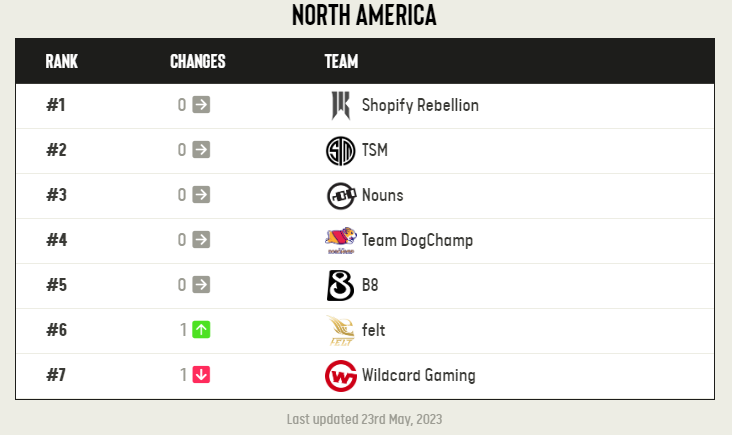Select the TEAM column header
This screenshot has width=732, height=435.
coord(341,61)
